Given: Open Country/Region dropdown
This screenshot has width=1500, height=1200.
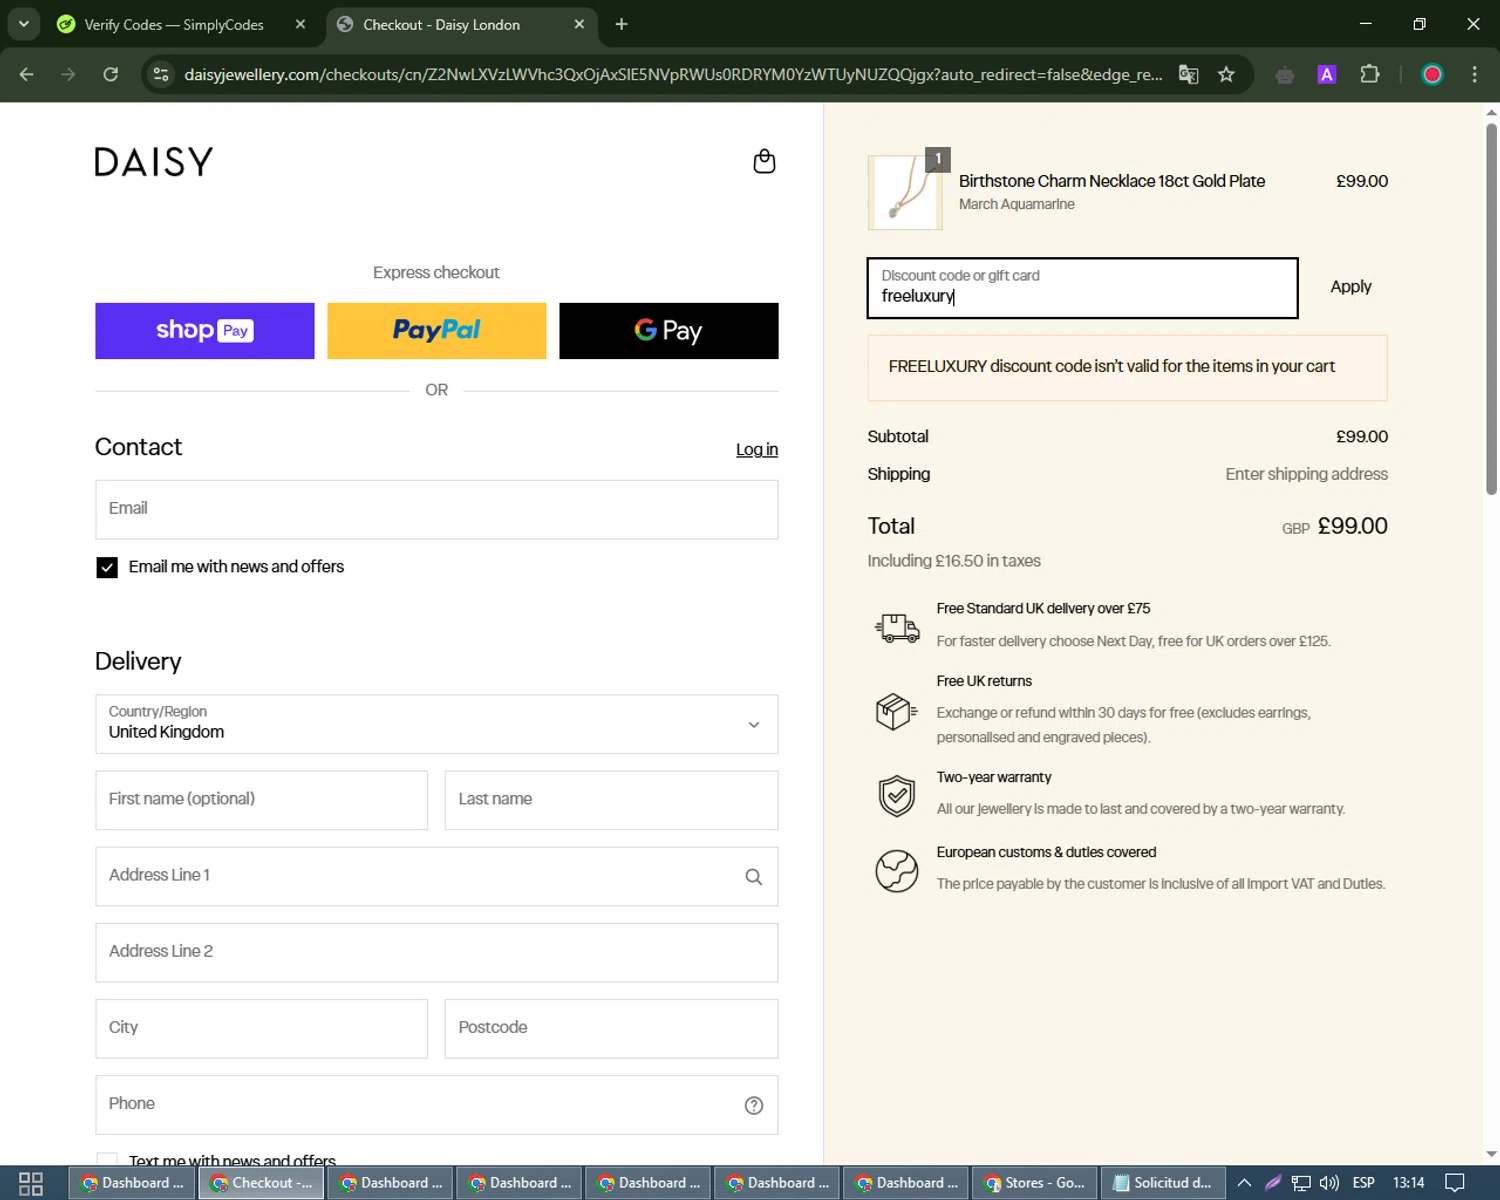Looking at the screenshot, I should click(437, 724).
